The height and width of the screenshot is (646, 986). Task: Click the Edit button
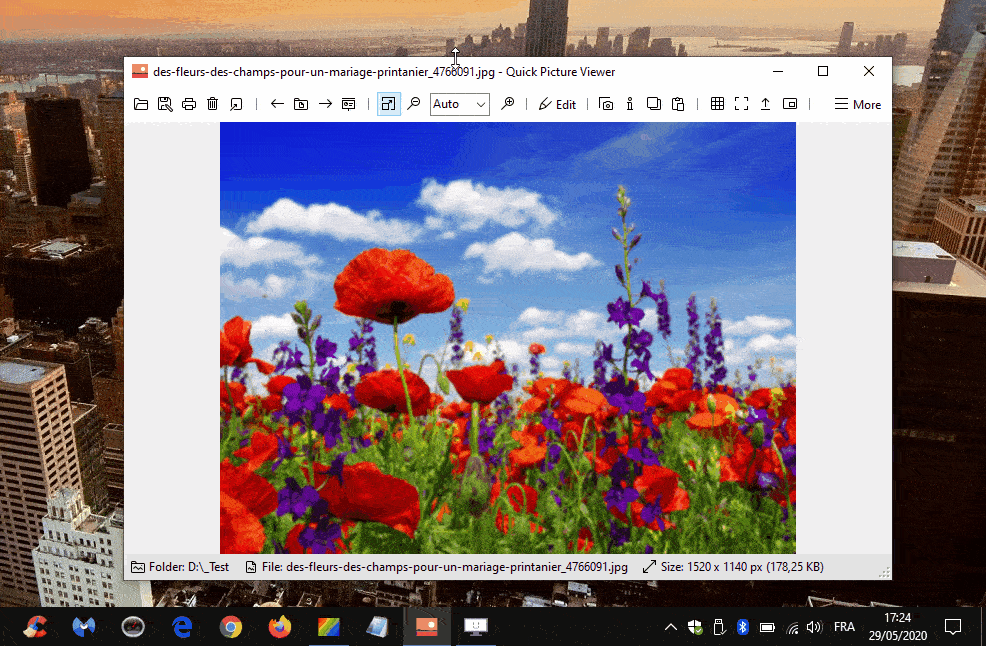[x=557, y=104]
